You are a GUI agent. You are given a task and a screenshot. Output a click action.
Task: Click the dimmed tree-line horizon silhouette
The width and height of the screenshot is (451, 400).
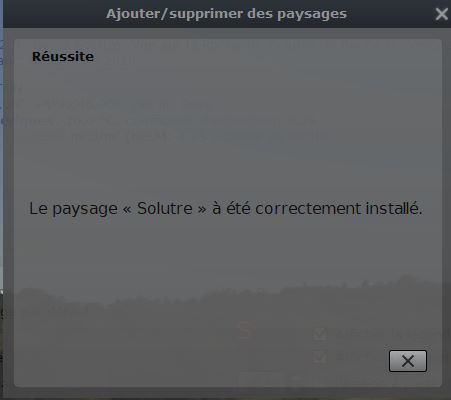(228, 293)
